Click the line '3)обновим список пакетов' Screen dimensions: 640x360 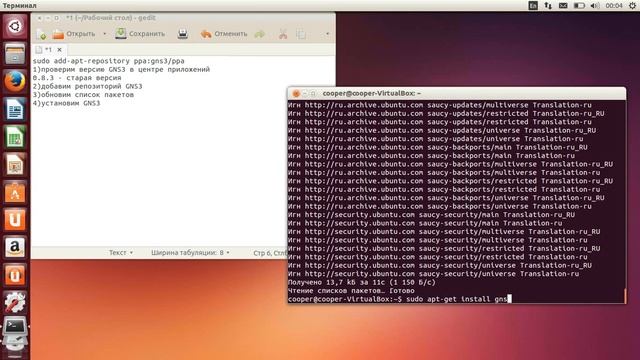click(83, 95)
